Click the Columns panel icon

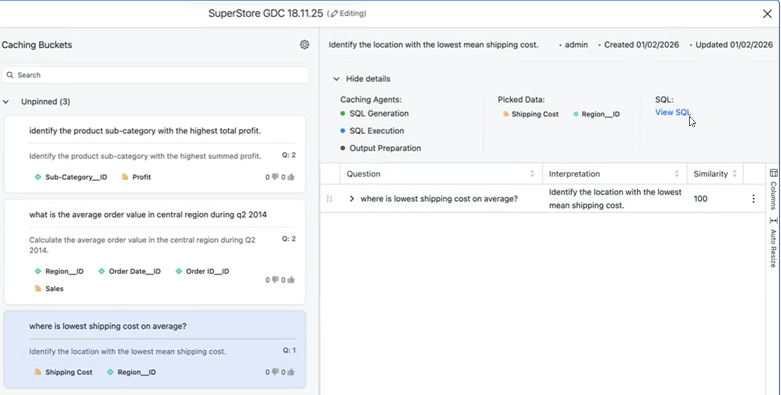(x=773, y=173)
